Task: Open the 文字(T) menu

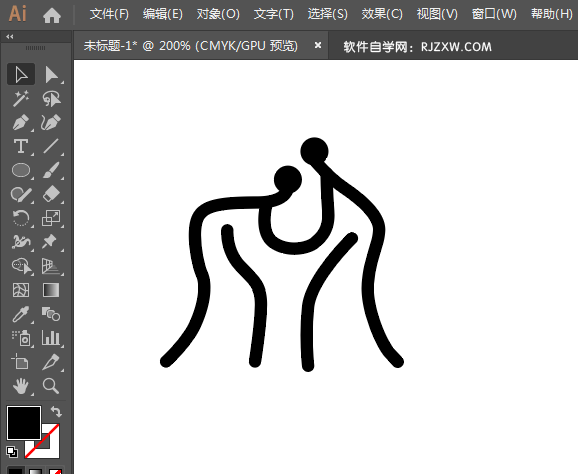Action: (274, 14)
